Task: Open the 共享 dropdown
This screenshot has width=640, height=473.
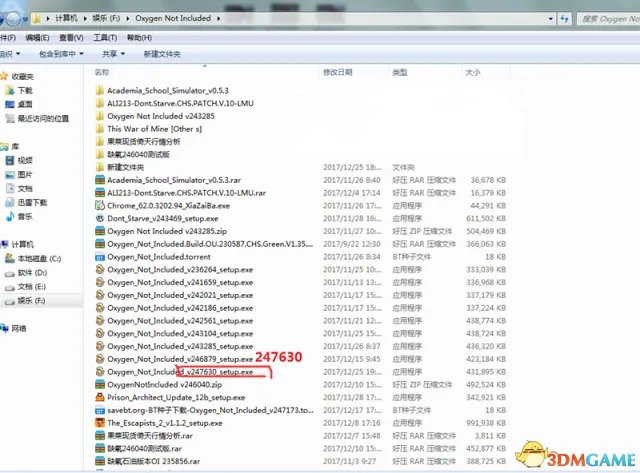Action: click(113, 54)
